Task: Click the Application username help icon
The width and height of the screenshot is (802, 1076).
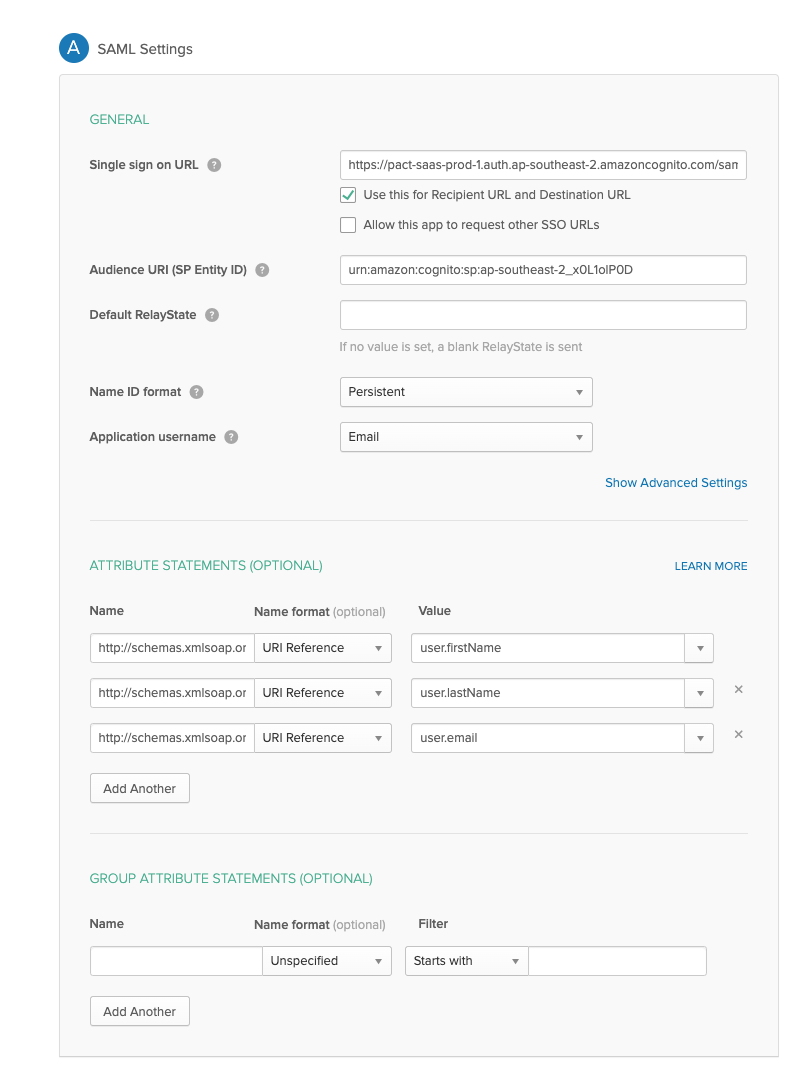Action: coord(231,437)
